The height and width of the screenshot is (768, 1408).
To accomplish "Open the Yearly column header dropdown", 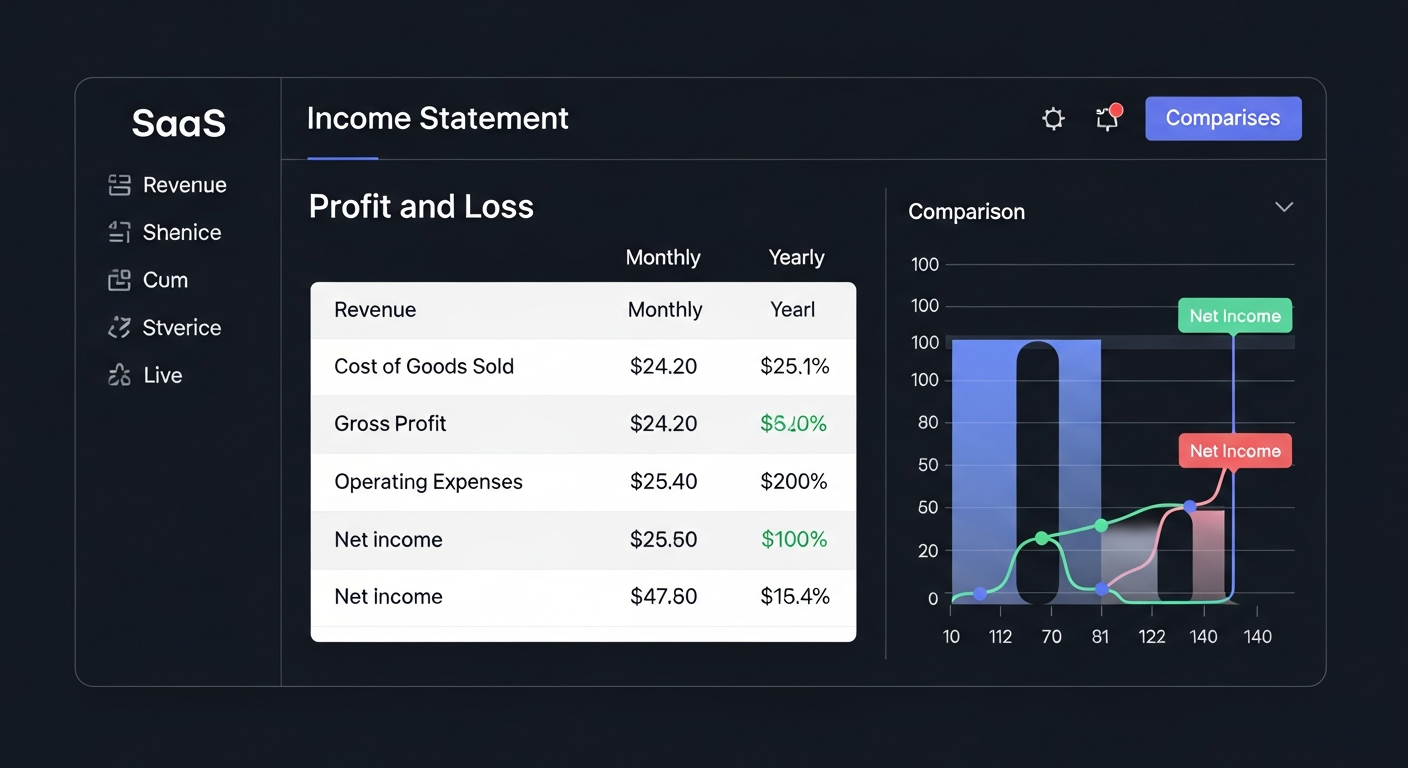I will pyautogui.click(x=796, y=257).
